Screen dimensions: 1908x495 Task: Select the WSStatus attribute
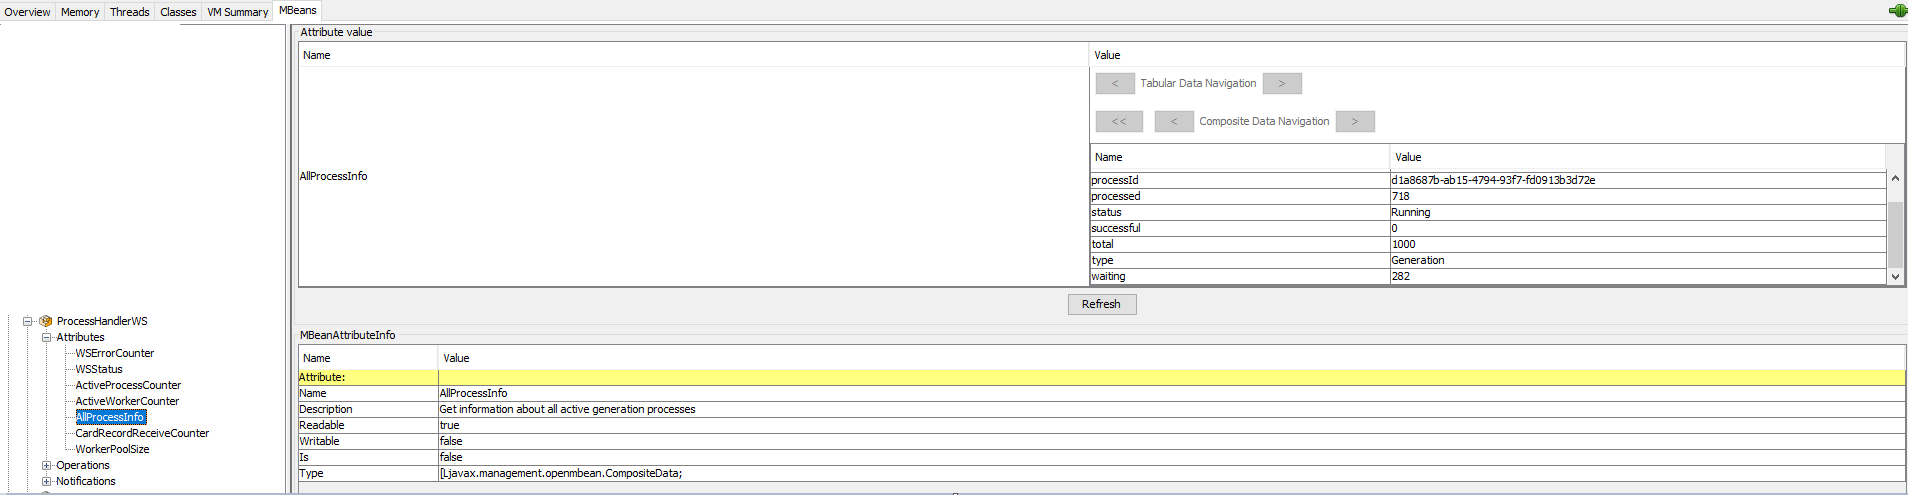tap(99, 369)
